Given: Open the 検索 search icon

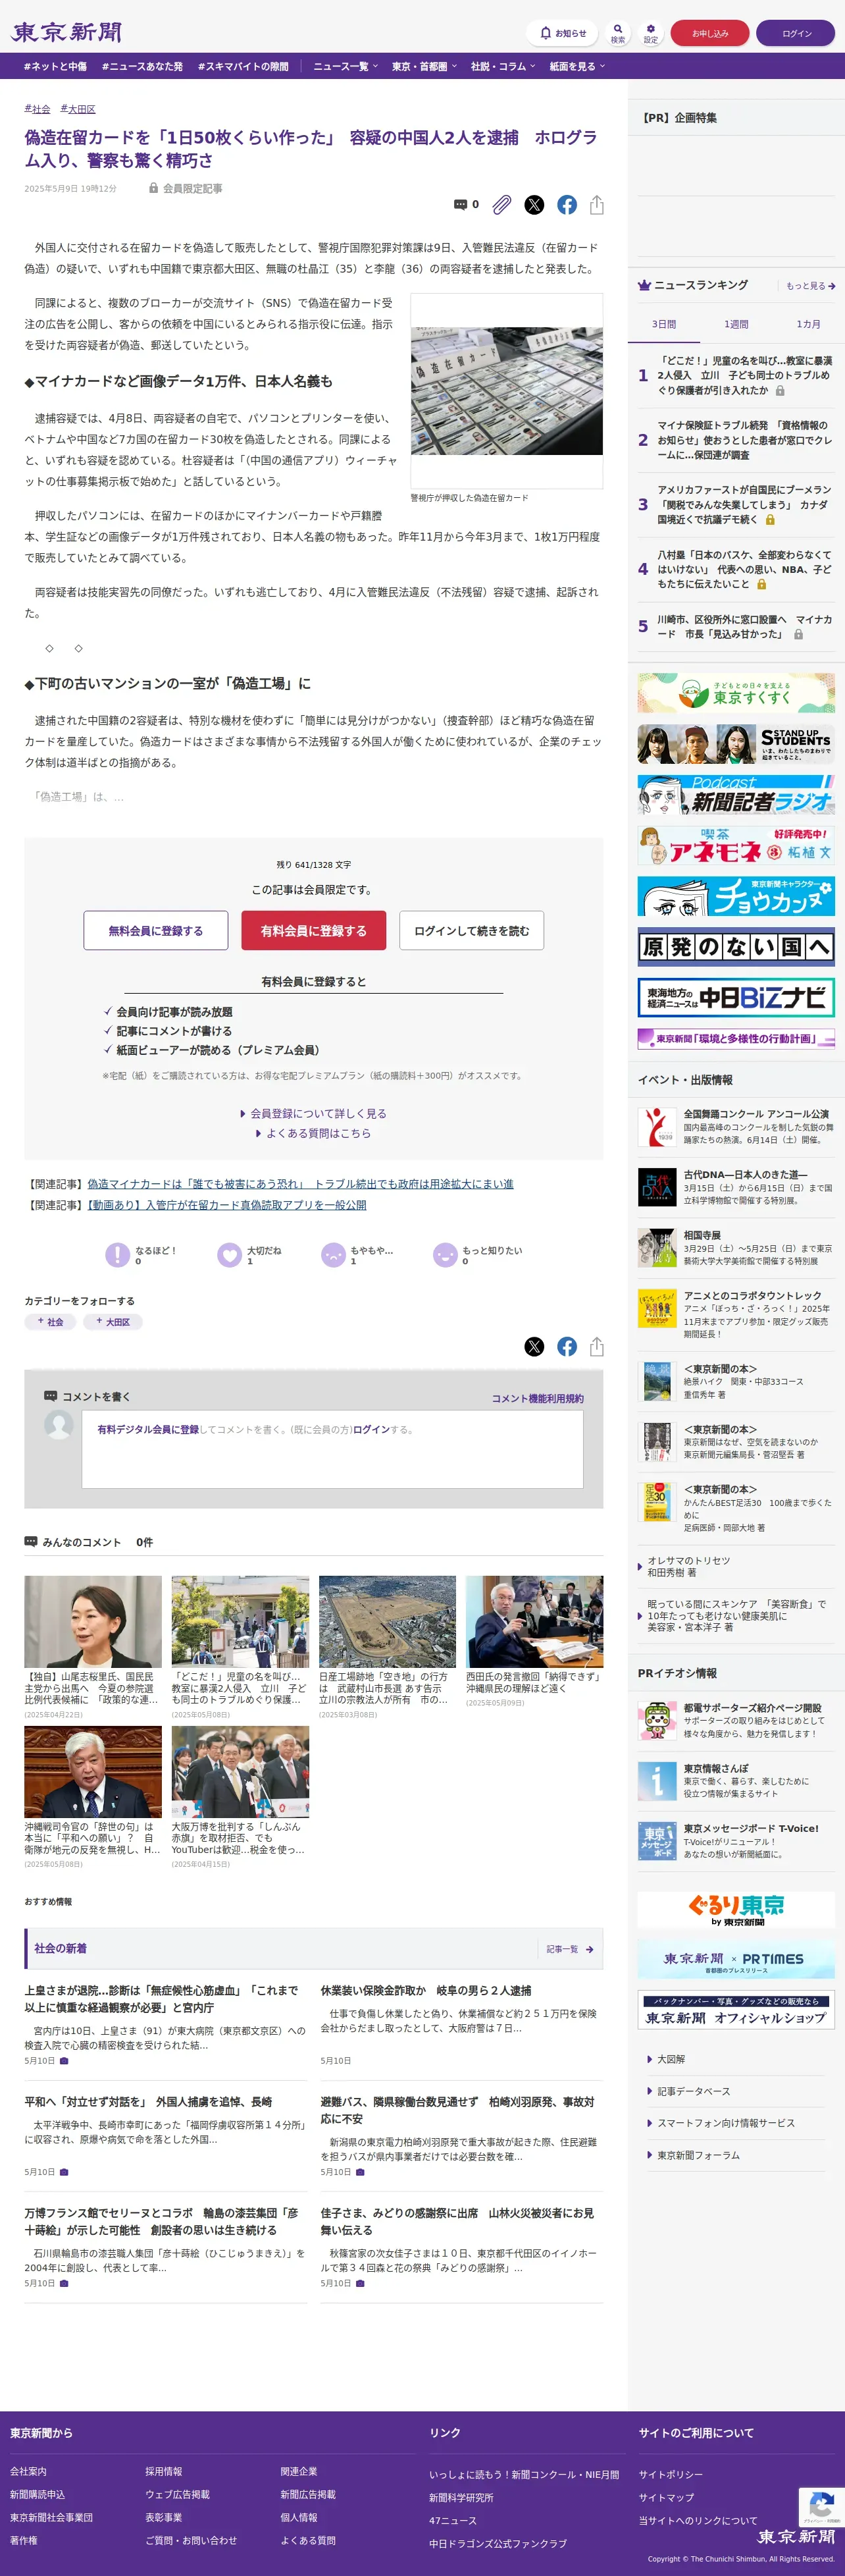Looking at the screenshot, I should pos(618,33).
